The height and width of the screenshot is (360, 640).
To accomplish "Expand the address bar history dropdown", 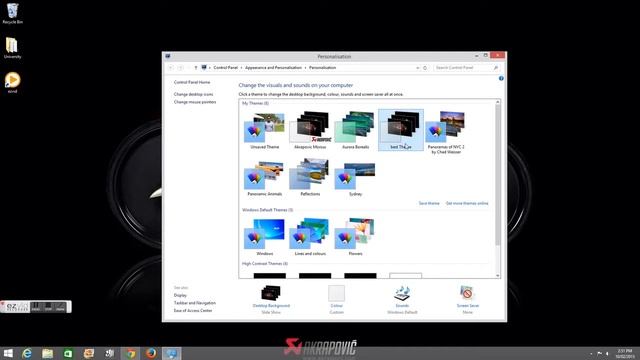I will pos(417,68).
